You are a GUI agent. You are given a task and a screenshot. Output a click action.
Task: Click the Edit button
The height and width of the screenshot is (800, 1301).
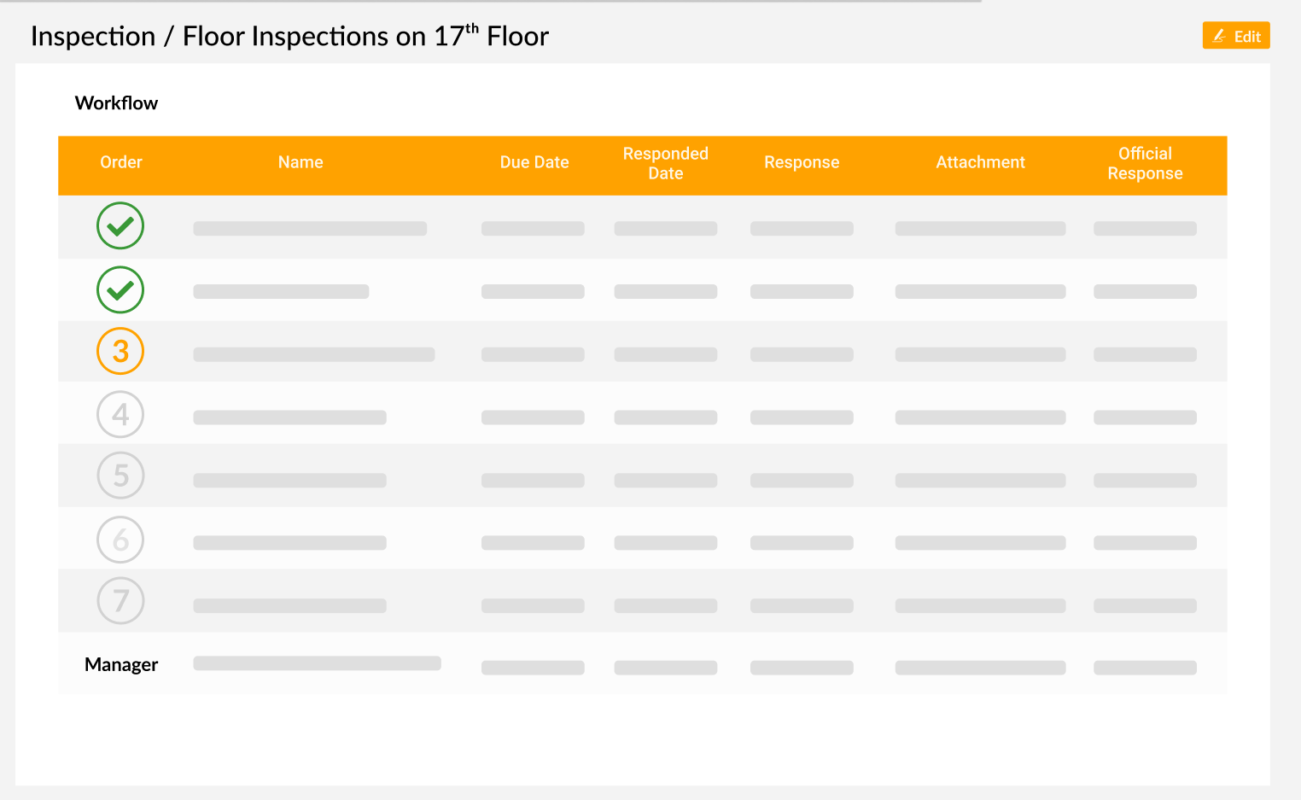click(1236, 35)
